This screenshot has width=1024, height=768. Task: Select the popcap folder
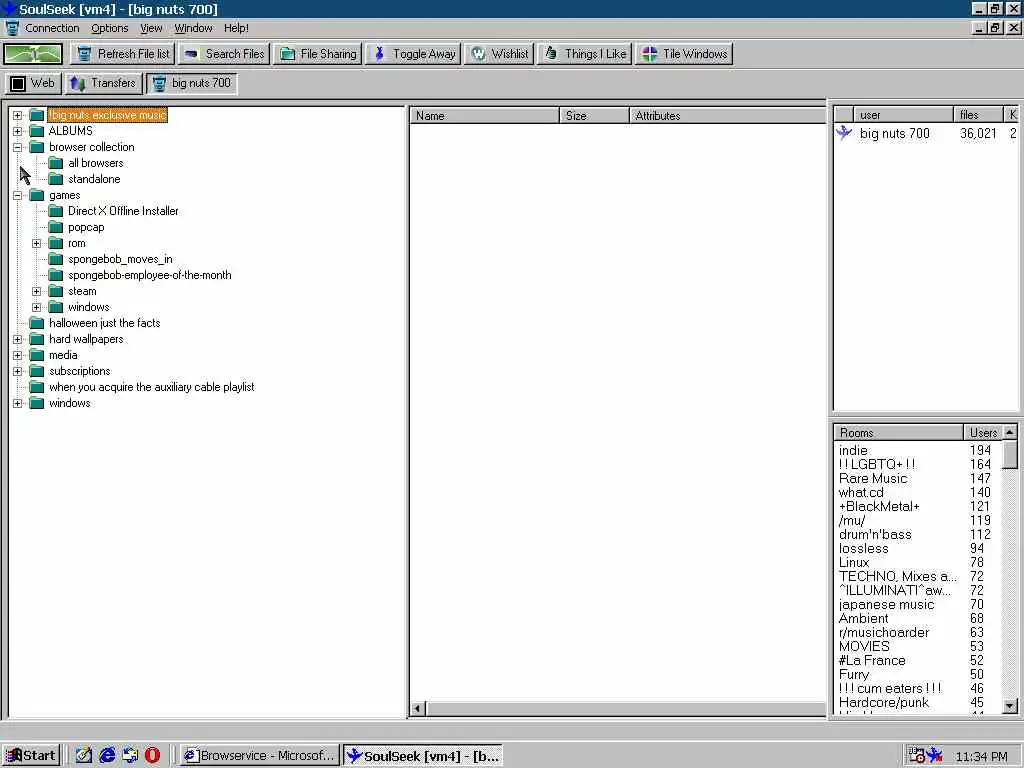point(86,227)
